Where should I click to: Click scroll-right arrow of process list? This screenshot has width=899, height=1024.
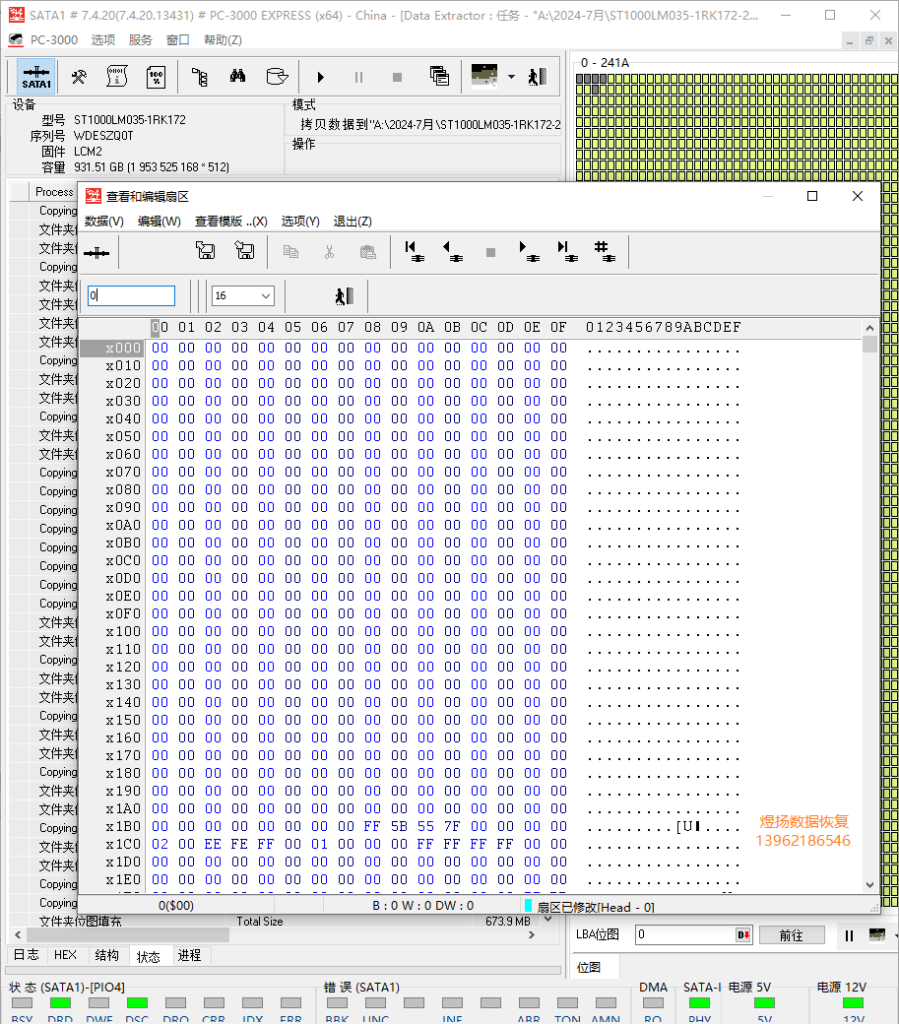pos(531,935)
